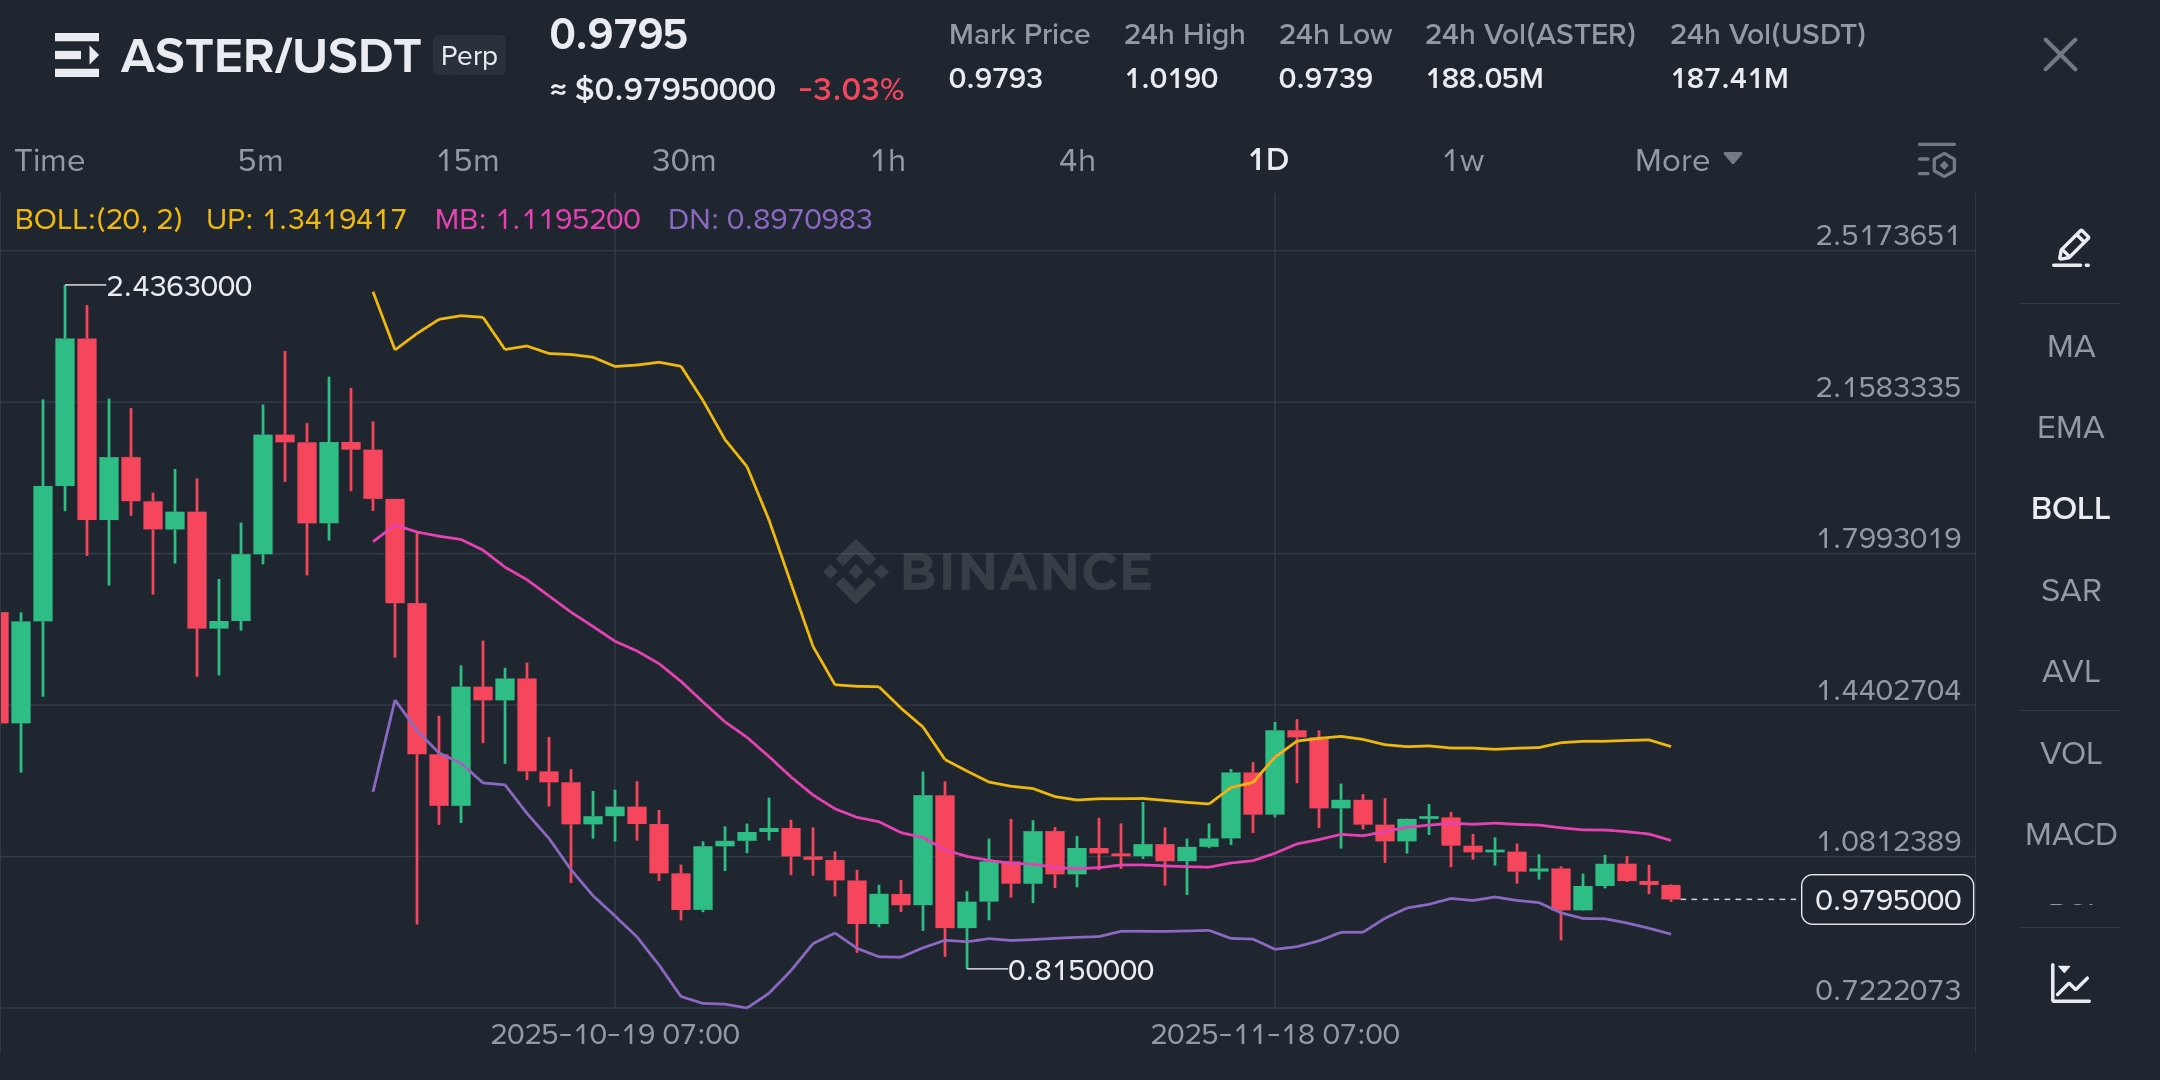Disable the BOLL indicator
The height and width of the screenshot is (1080, 2160).
click(x=2070, y=508)
